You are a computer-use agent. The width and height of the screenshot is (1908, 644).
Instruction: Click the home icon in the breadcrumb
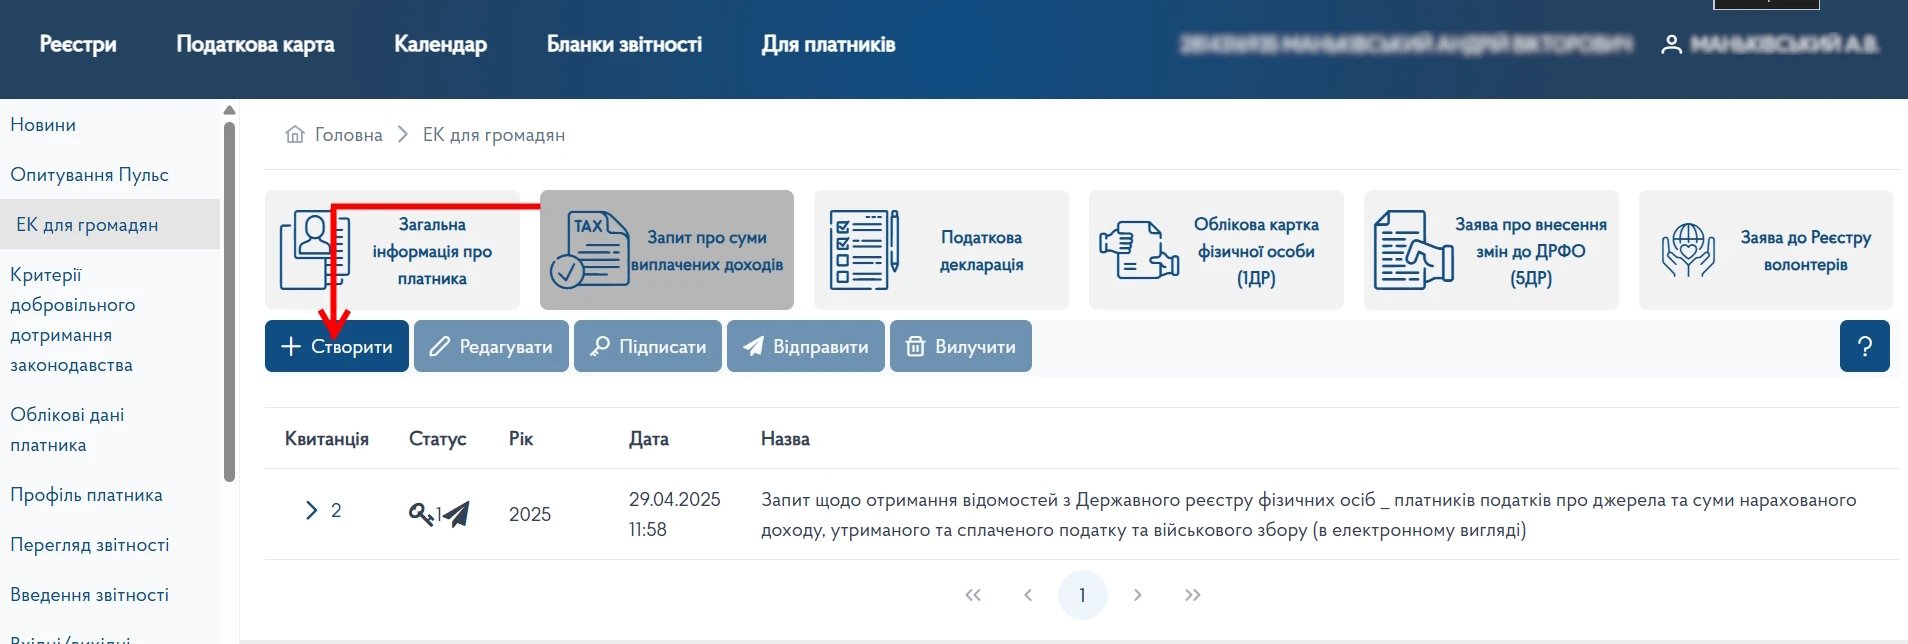[295, 134]
